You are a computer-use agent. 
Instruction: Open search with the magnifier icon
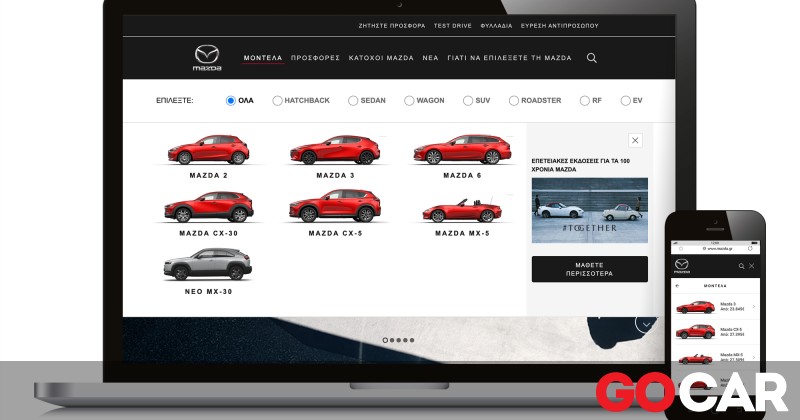coord(591,58)
